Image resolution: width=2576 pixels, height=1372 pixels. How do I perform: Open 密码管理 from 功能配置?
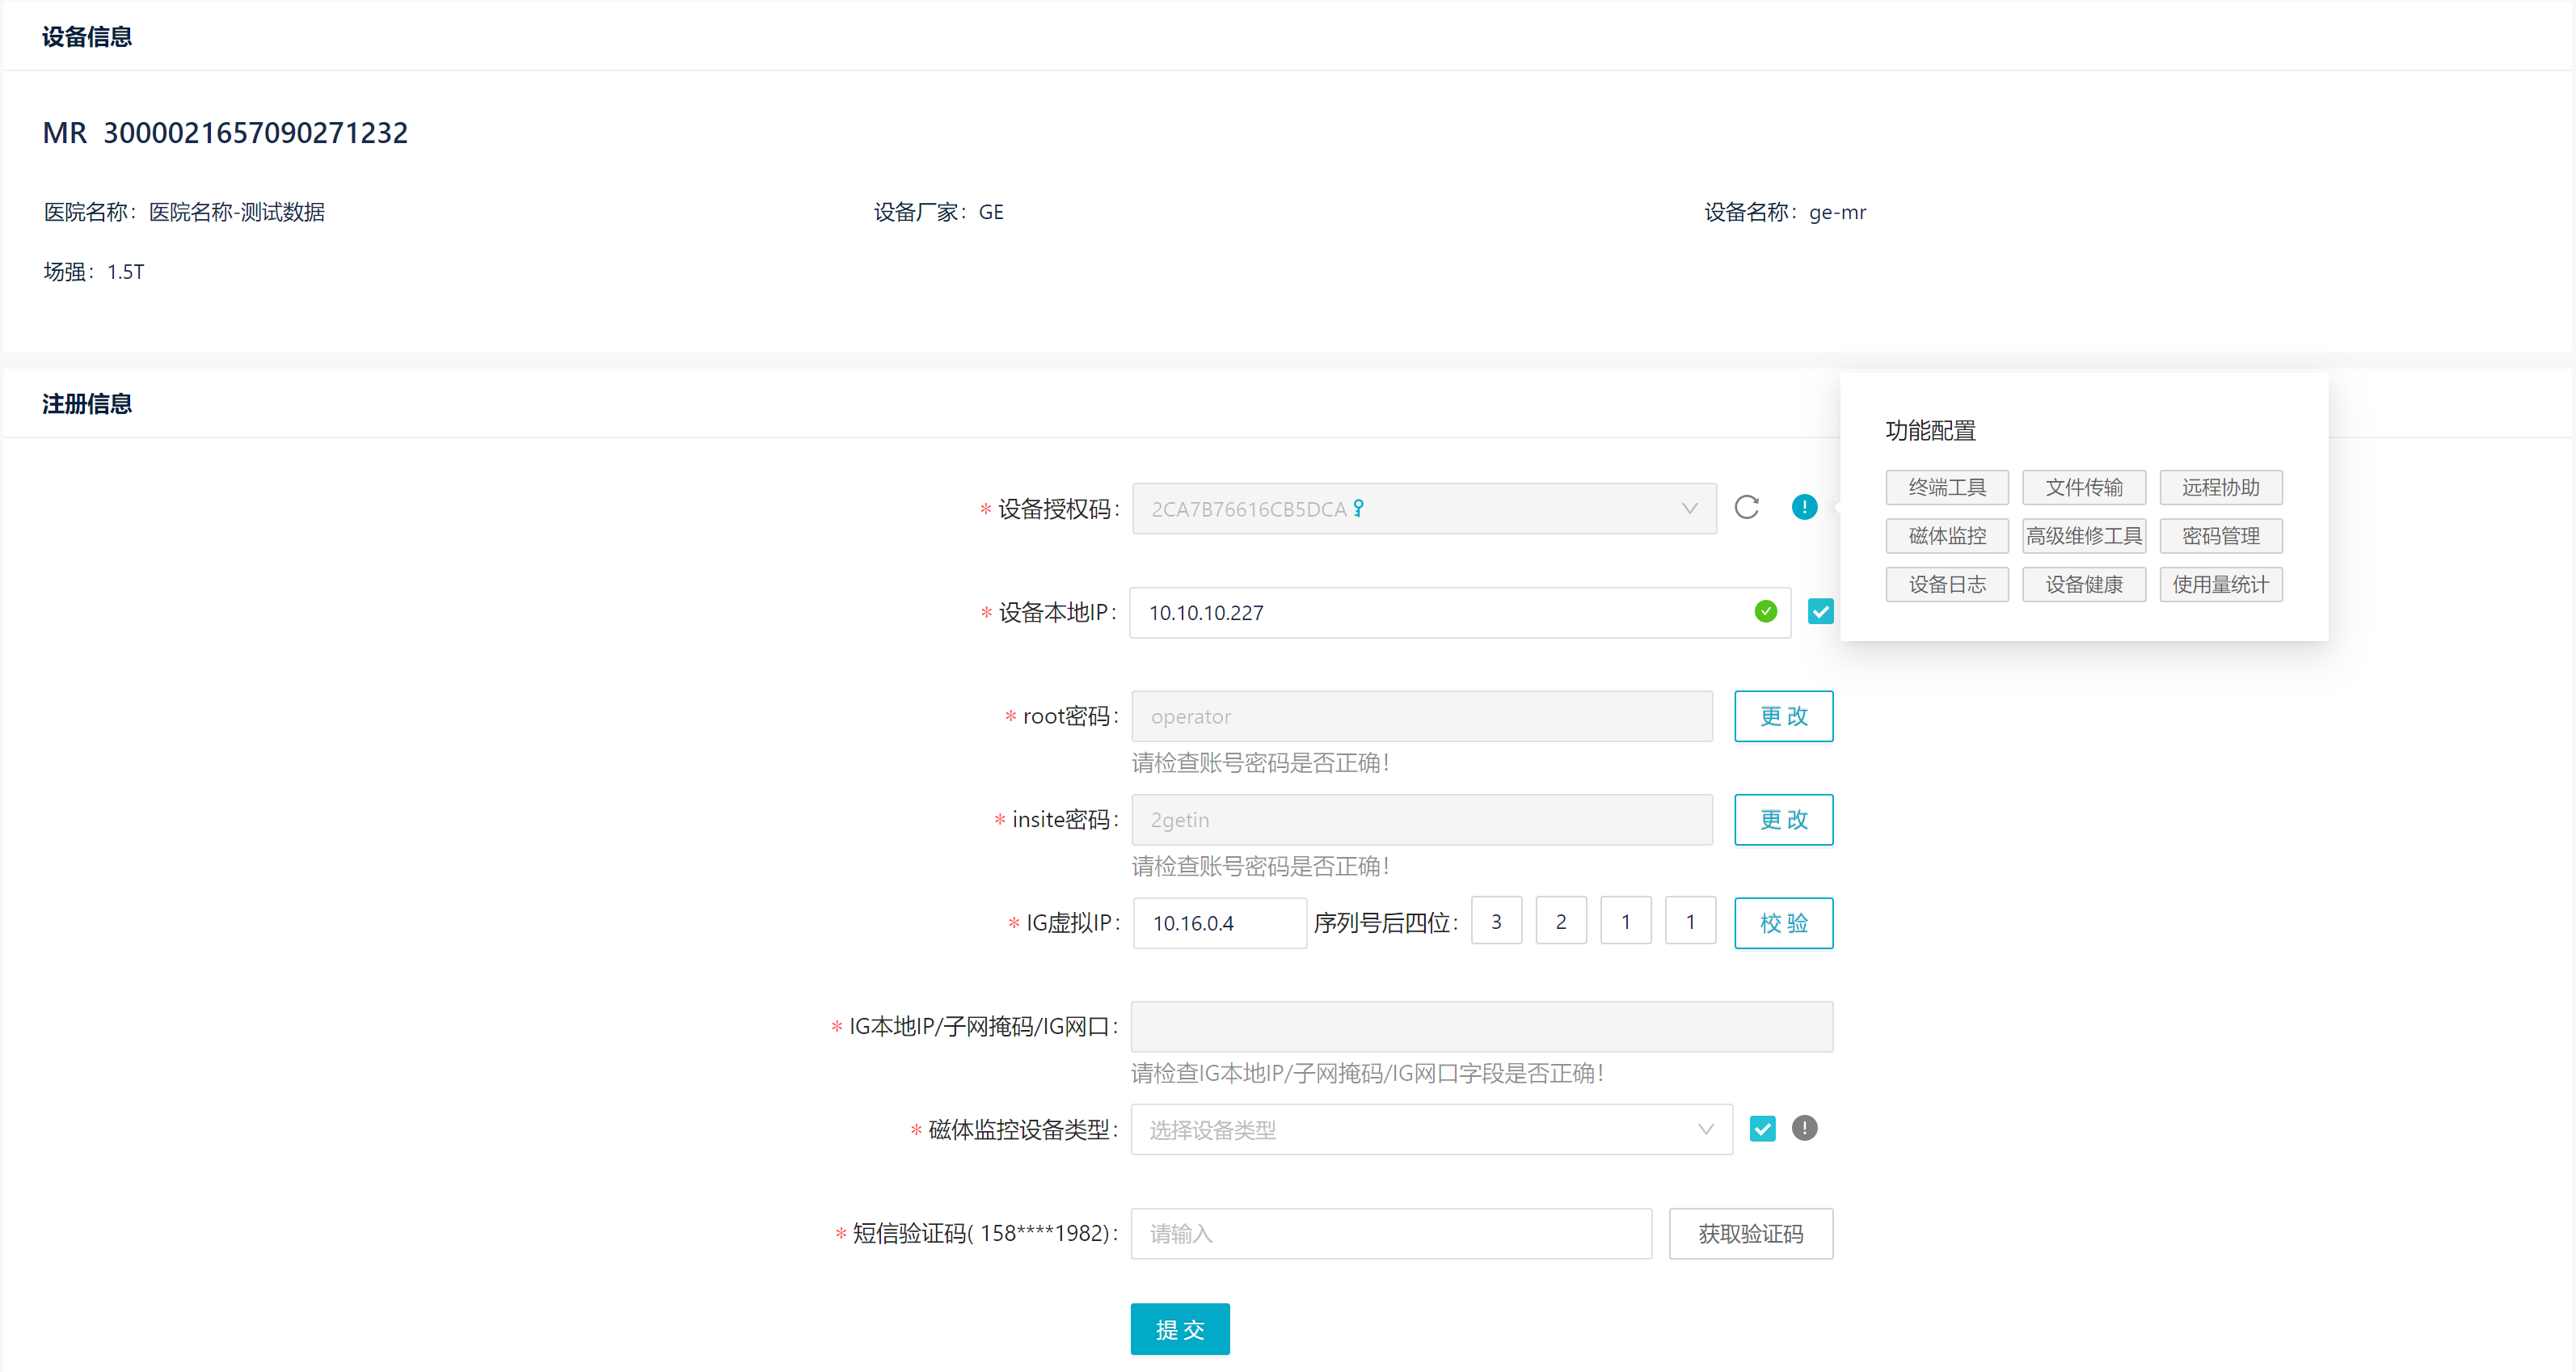[2220, 536]
